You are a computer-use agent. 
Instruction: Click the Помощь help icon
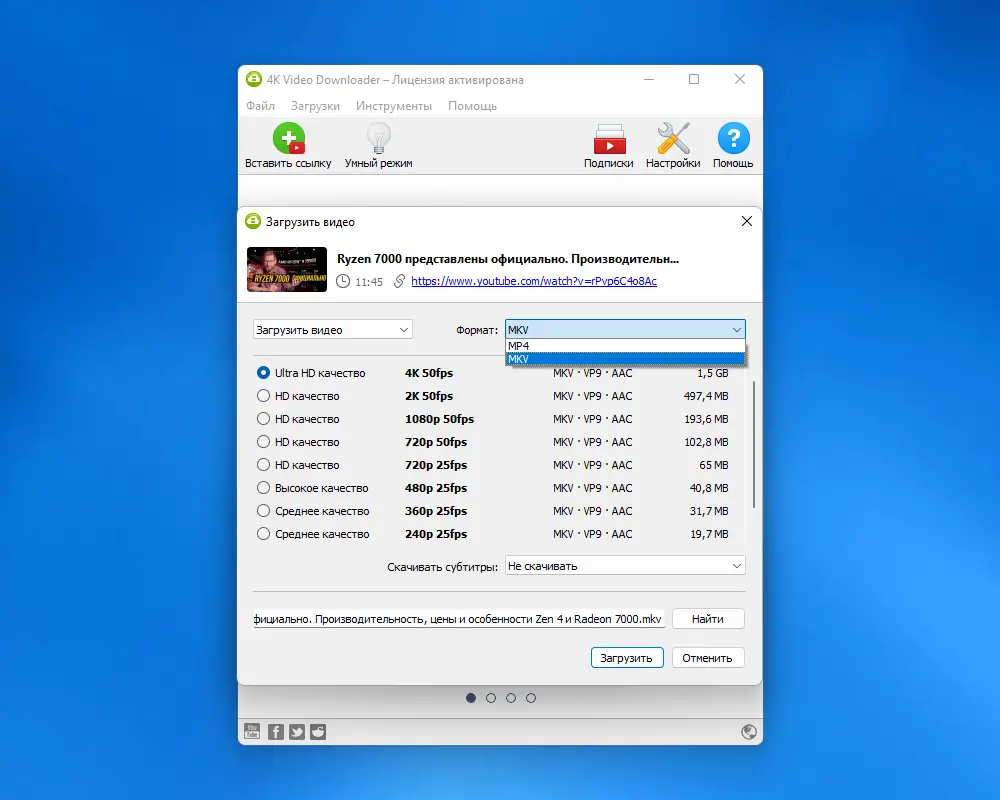[x=733, y=137]
